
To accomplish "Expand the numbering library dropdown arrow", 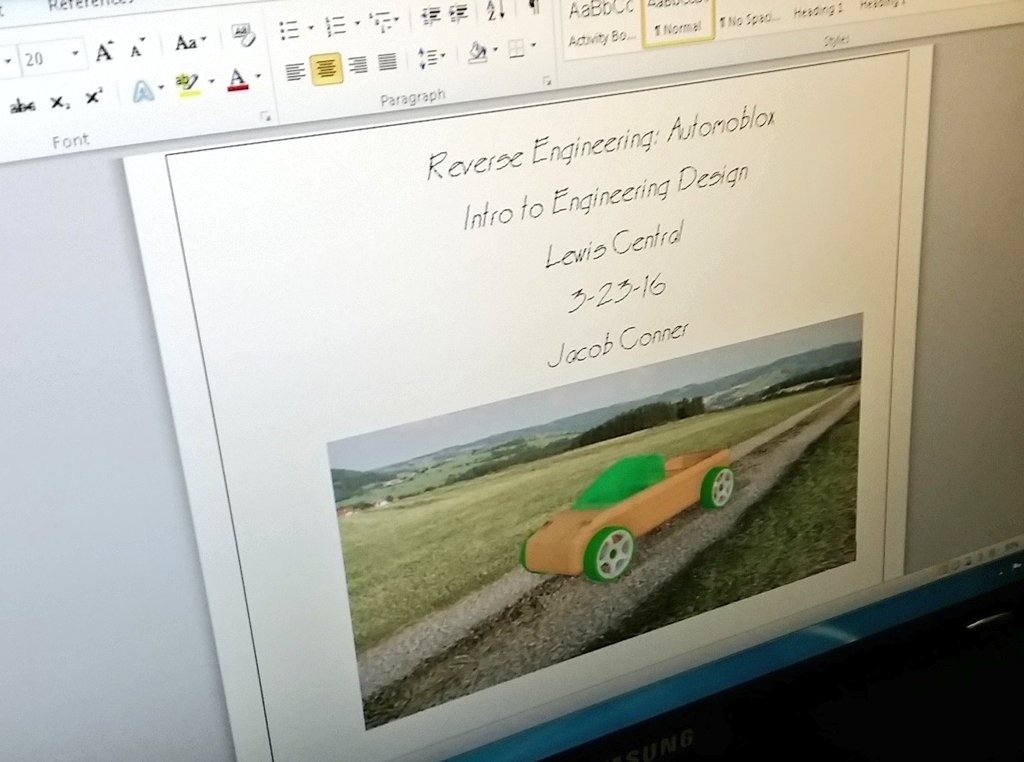I will coord(357,24).
